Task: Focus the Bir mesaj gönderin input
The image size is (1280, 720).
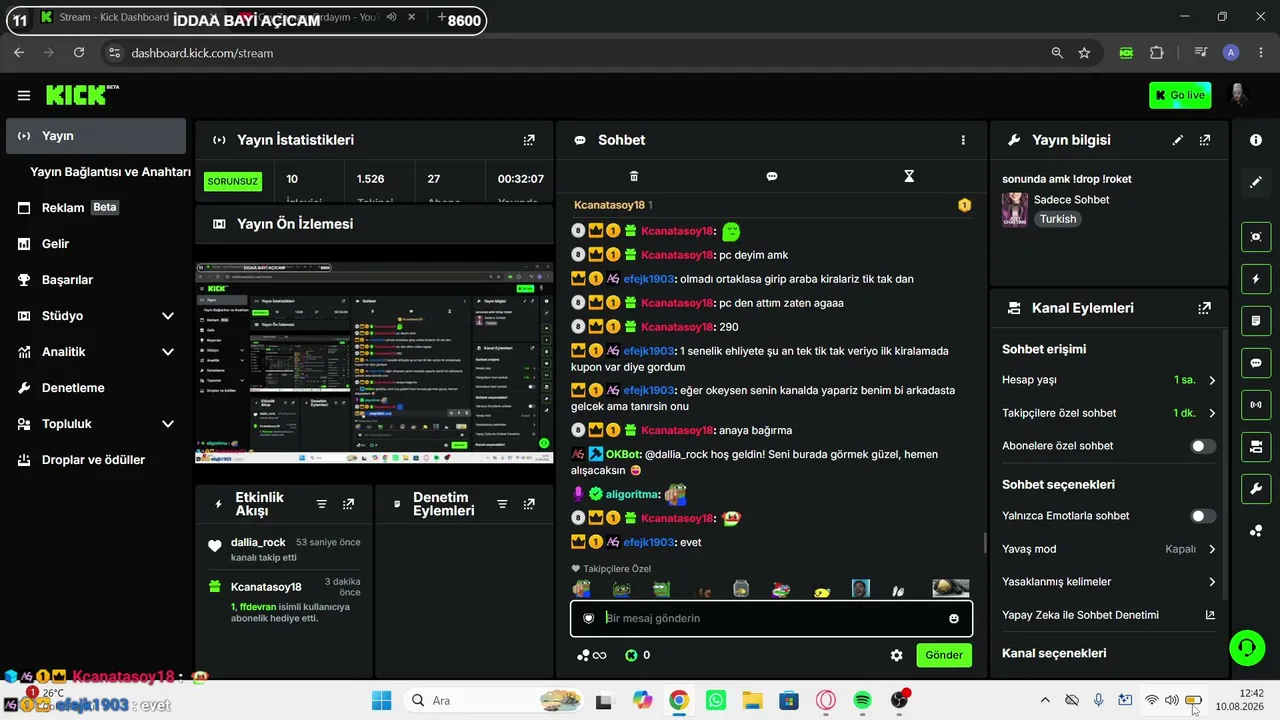Action: pyautogui.click(x=770, y=618)
